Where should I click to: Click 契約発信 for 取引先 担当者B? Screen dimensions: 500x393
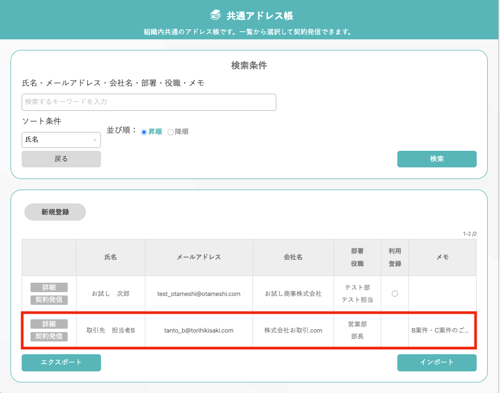coord(49,336)
